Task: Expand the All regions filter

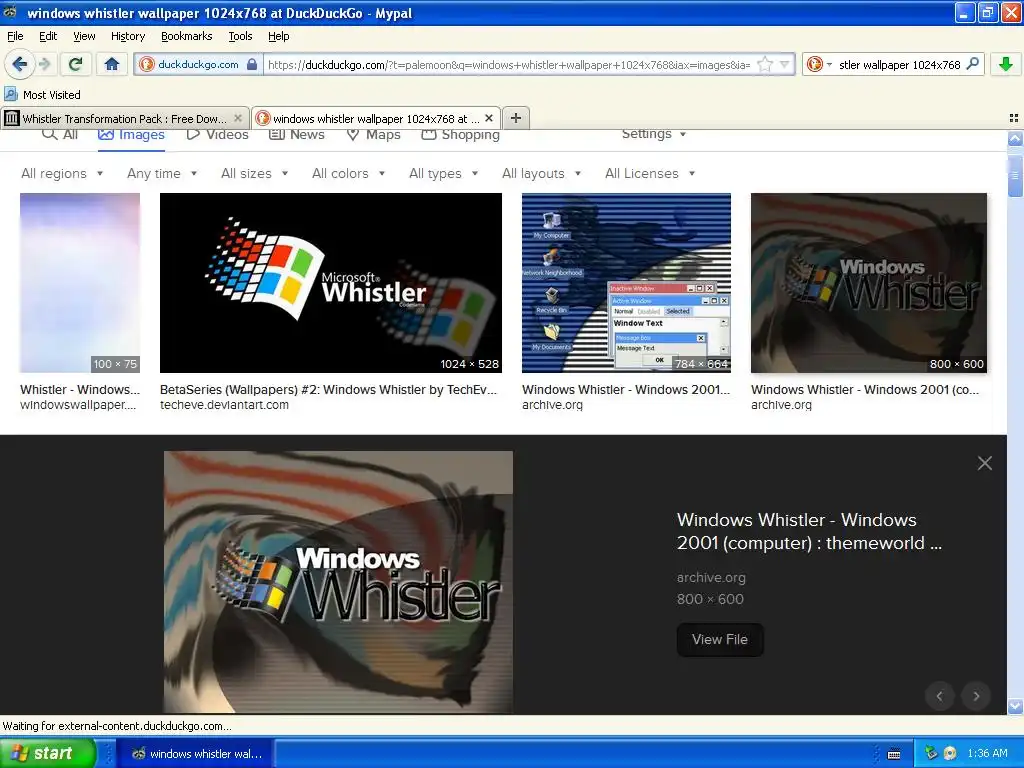Action: [x=62, y=173]
